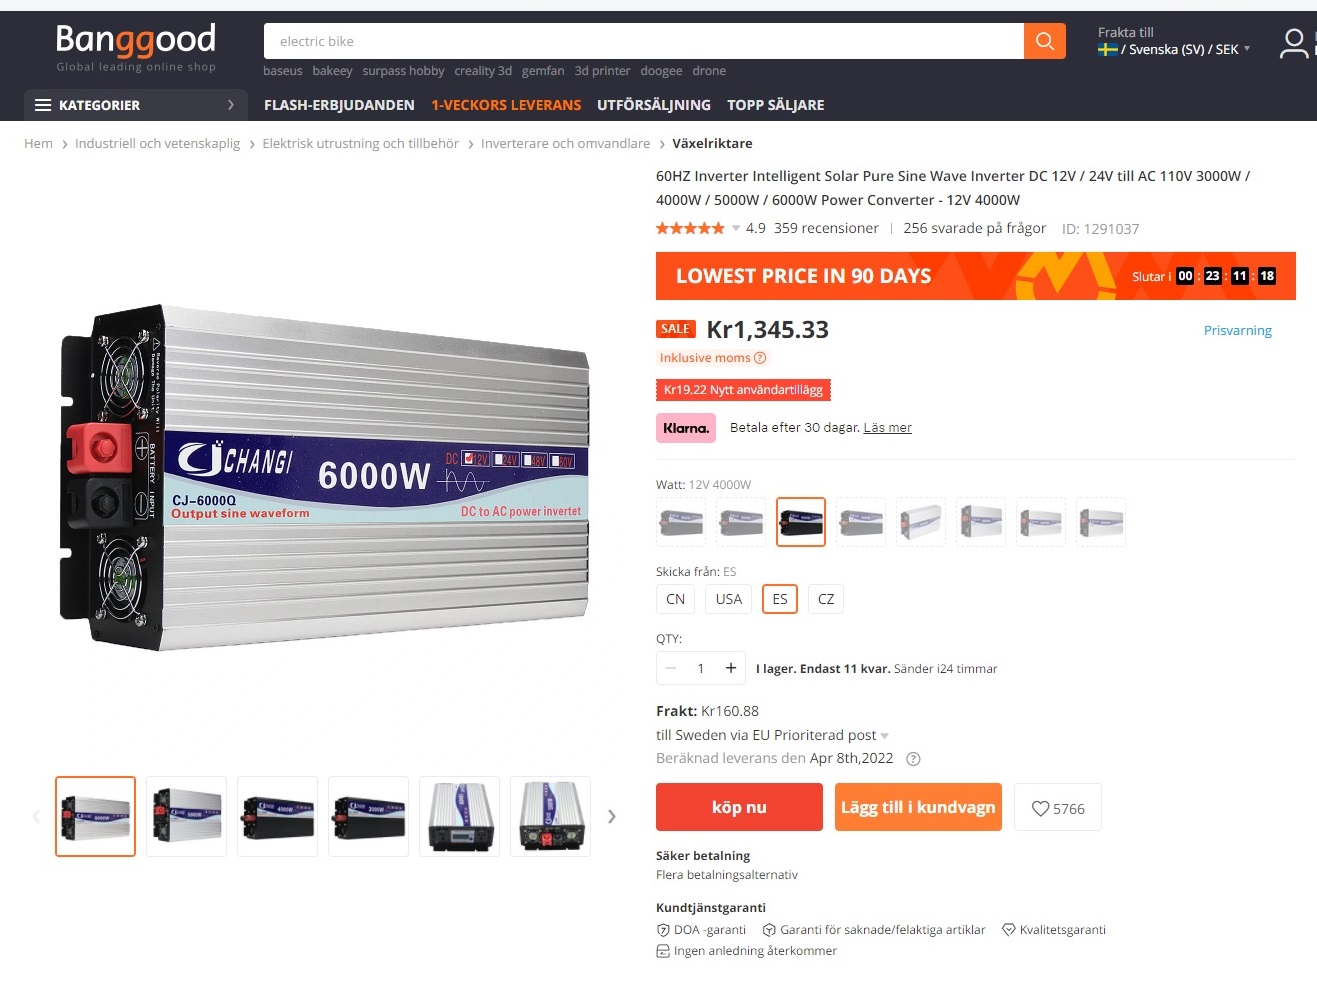Click the heart wishlist icon 5766
The image size is (1317, 1005).
pyautogui.click(x=1058, y=808)
